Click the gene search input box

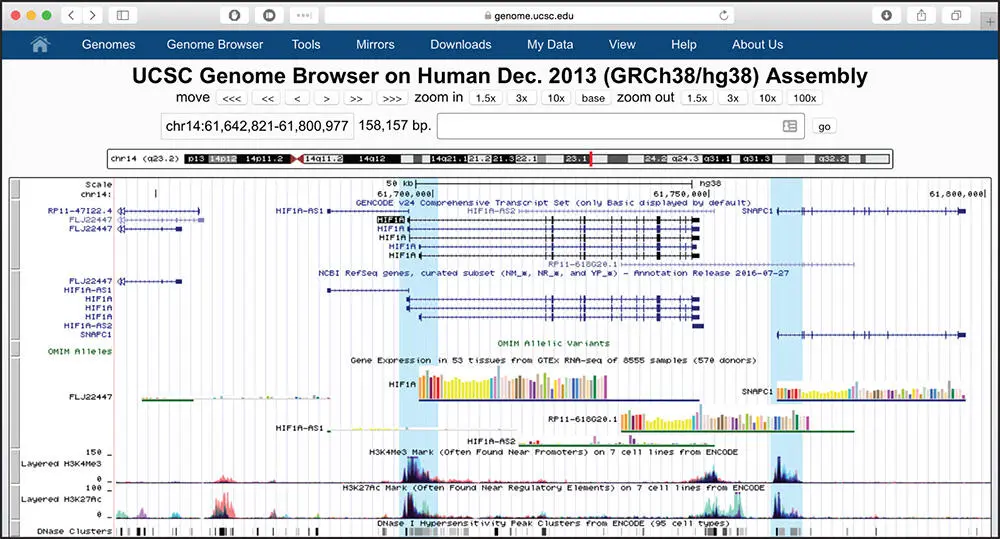(x=621, y=126)
